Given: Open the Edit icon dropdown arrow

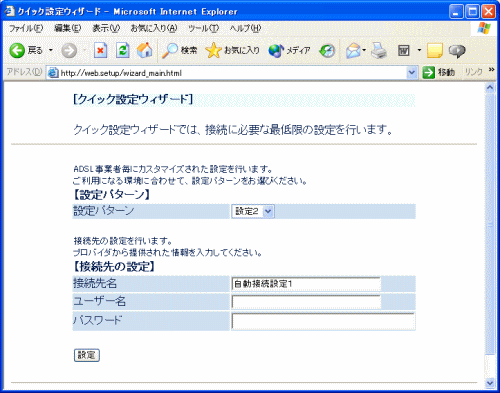Looking at the screenshot, I should click(419, 51).
